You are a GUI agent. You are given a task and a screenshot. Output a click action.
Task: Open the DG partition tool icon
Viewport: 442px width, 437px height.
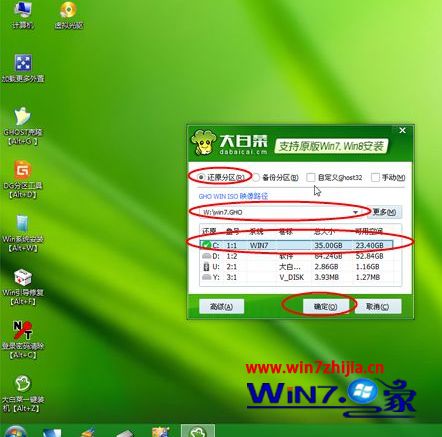pos(22,179)
